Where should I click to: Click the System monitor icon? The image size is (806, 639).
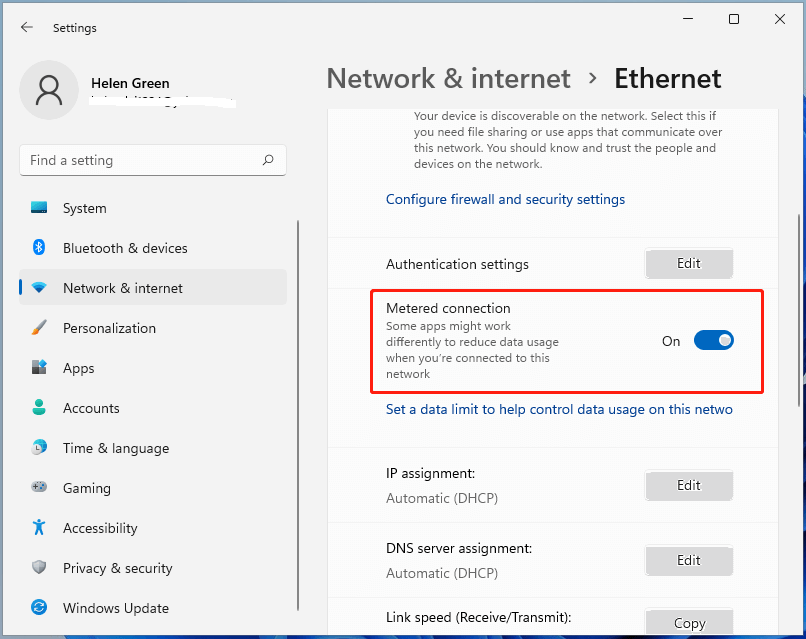coord(39,208)
